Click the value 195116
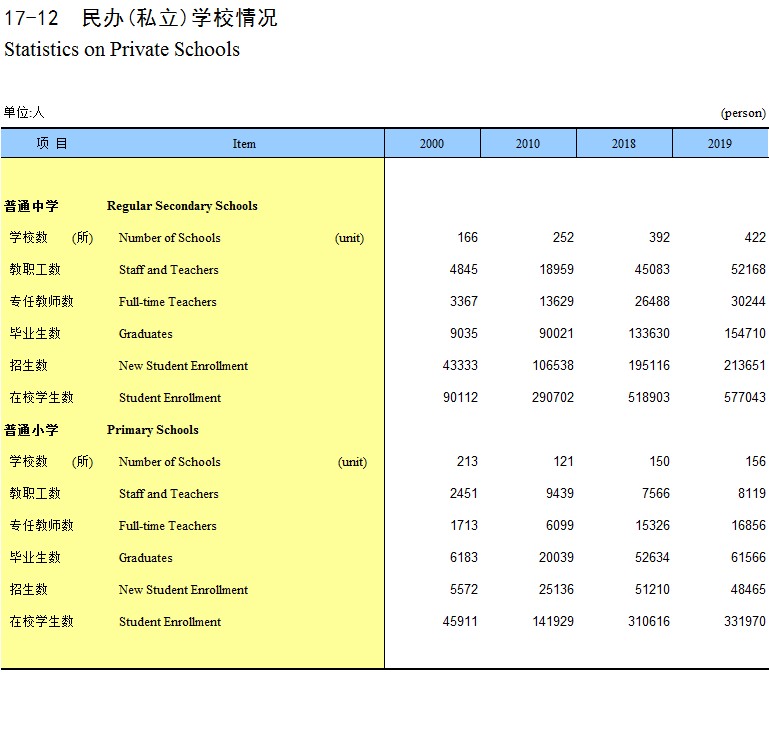 click(x=649, y=366)
